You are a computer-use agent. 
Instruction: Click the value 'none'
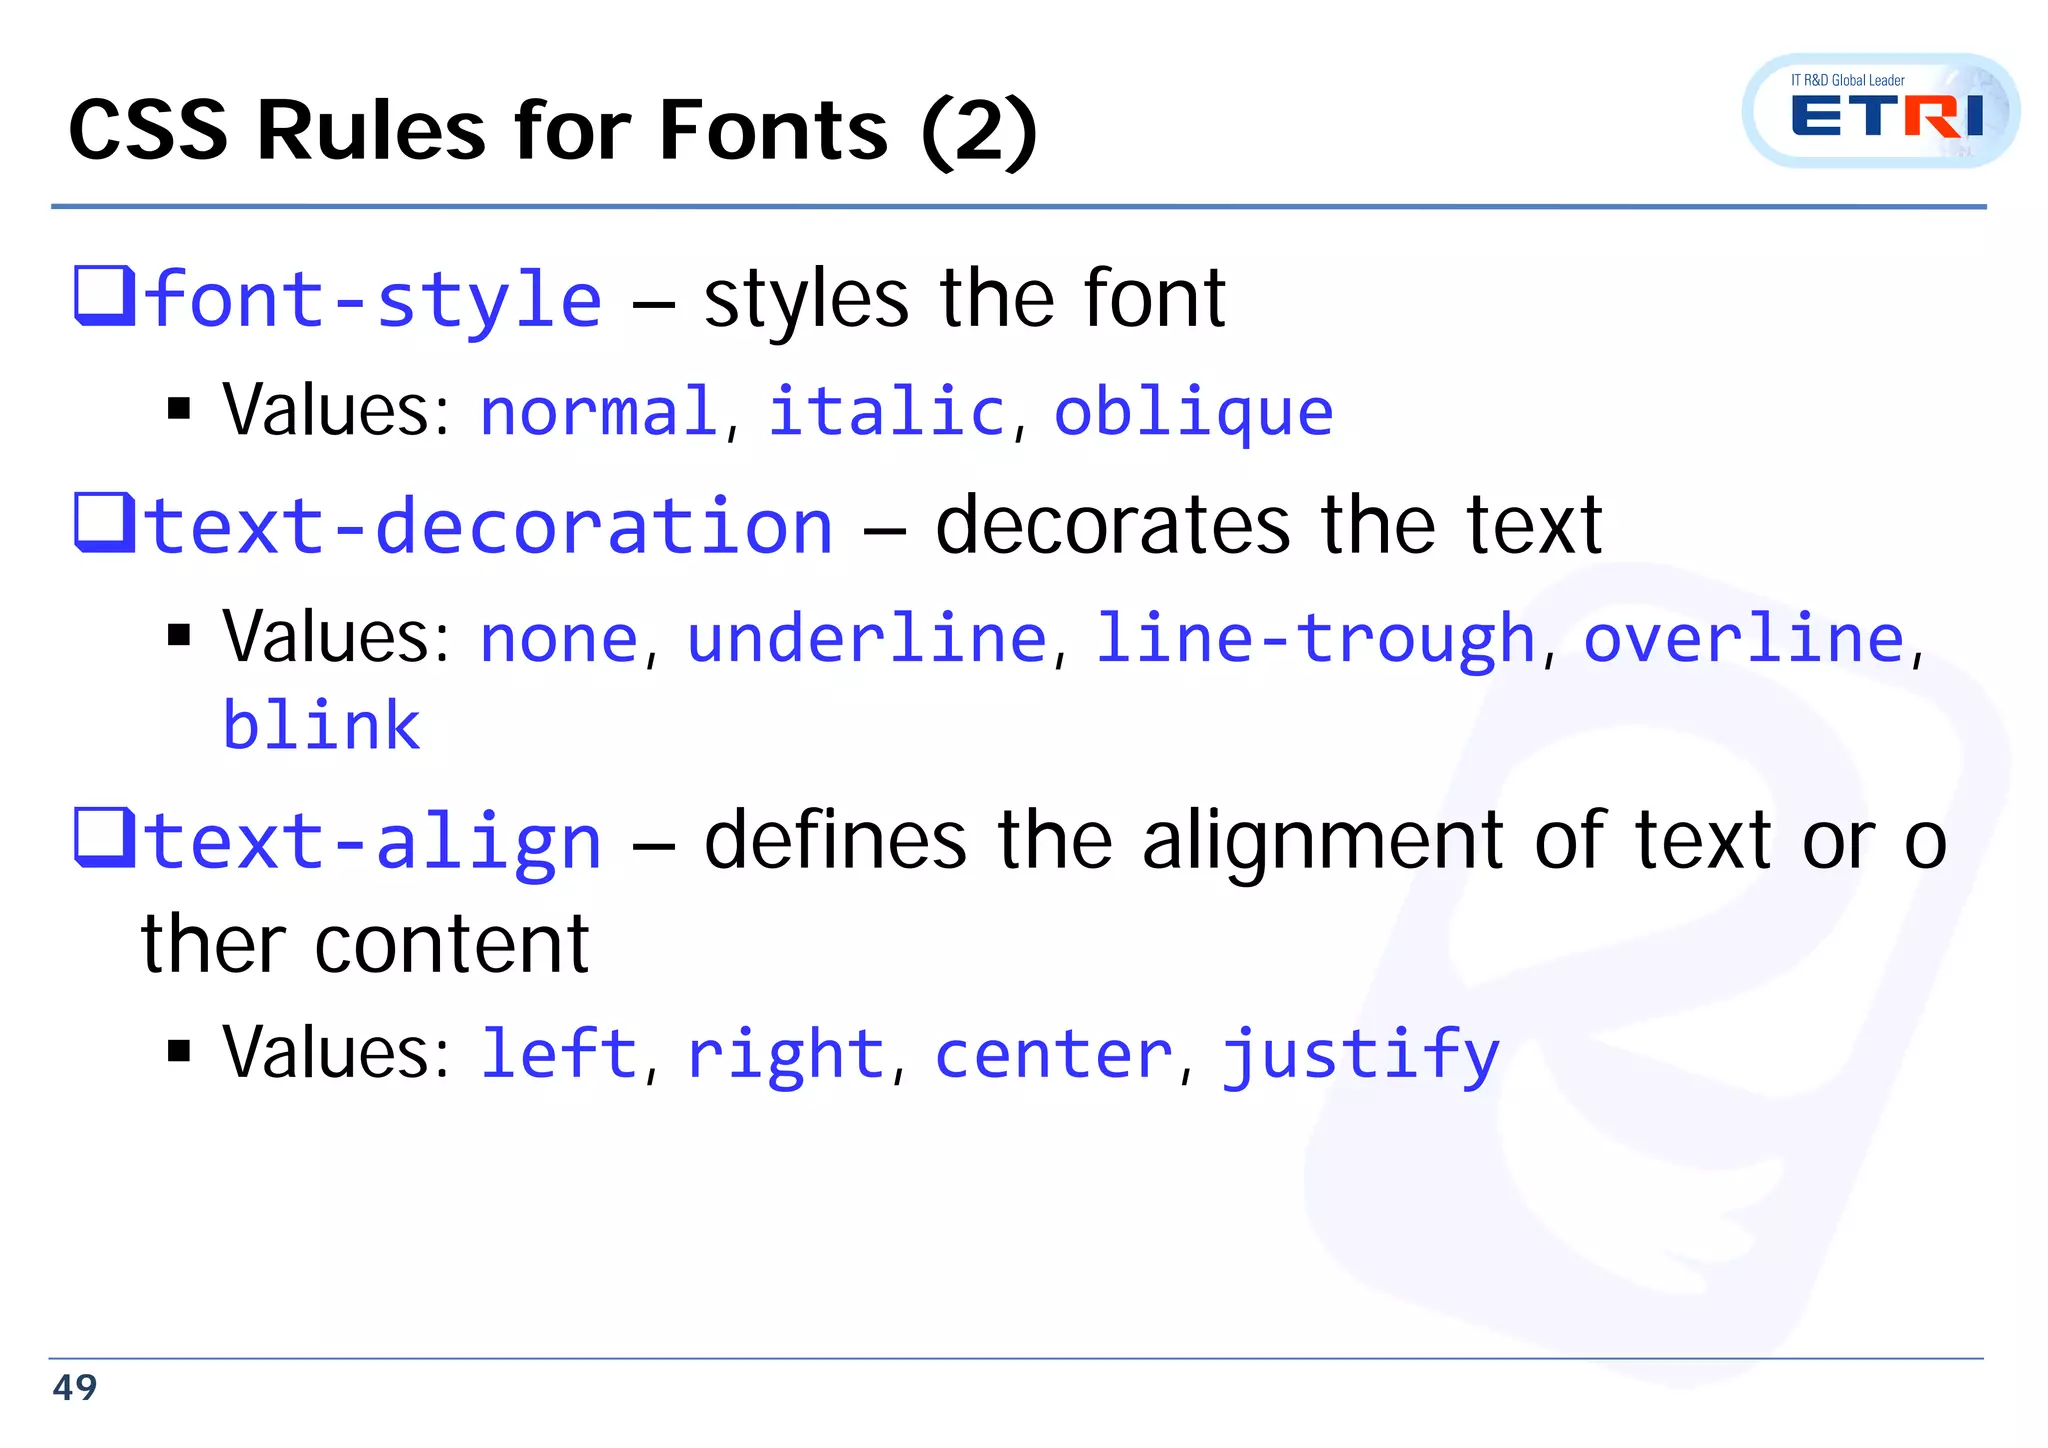coord(559,639)
